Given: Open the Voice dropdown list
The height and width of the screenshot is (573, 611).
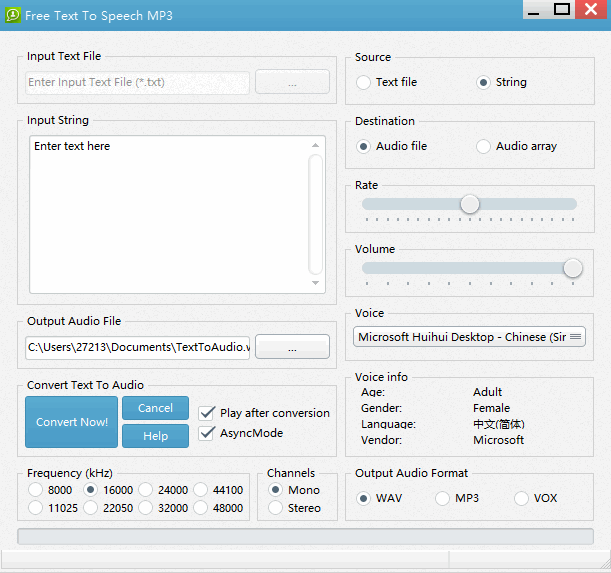Looking at the screenshot, I should coord(469,337).
